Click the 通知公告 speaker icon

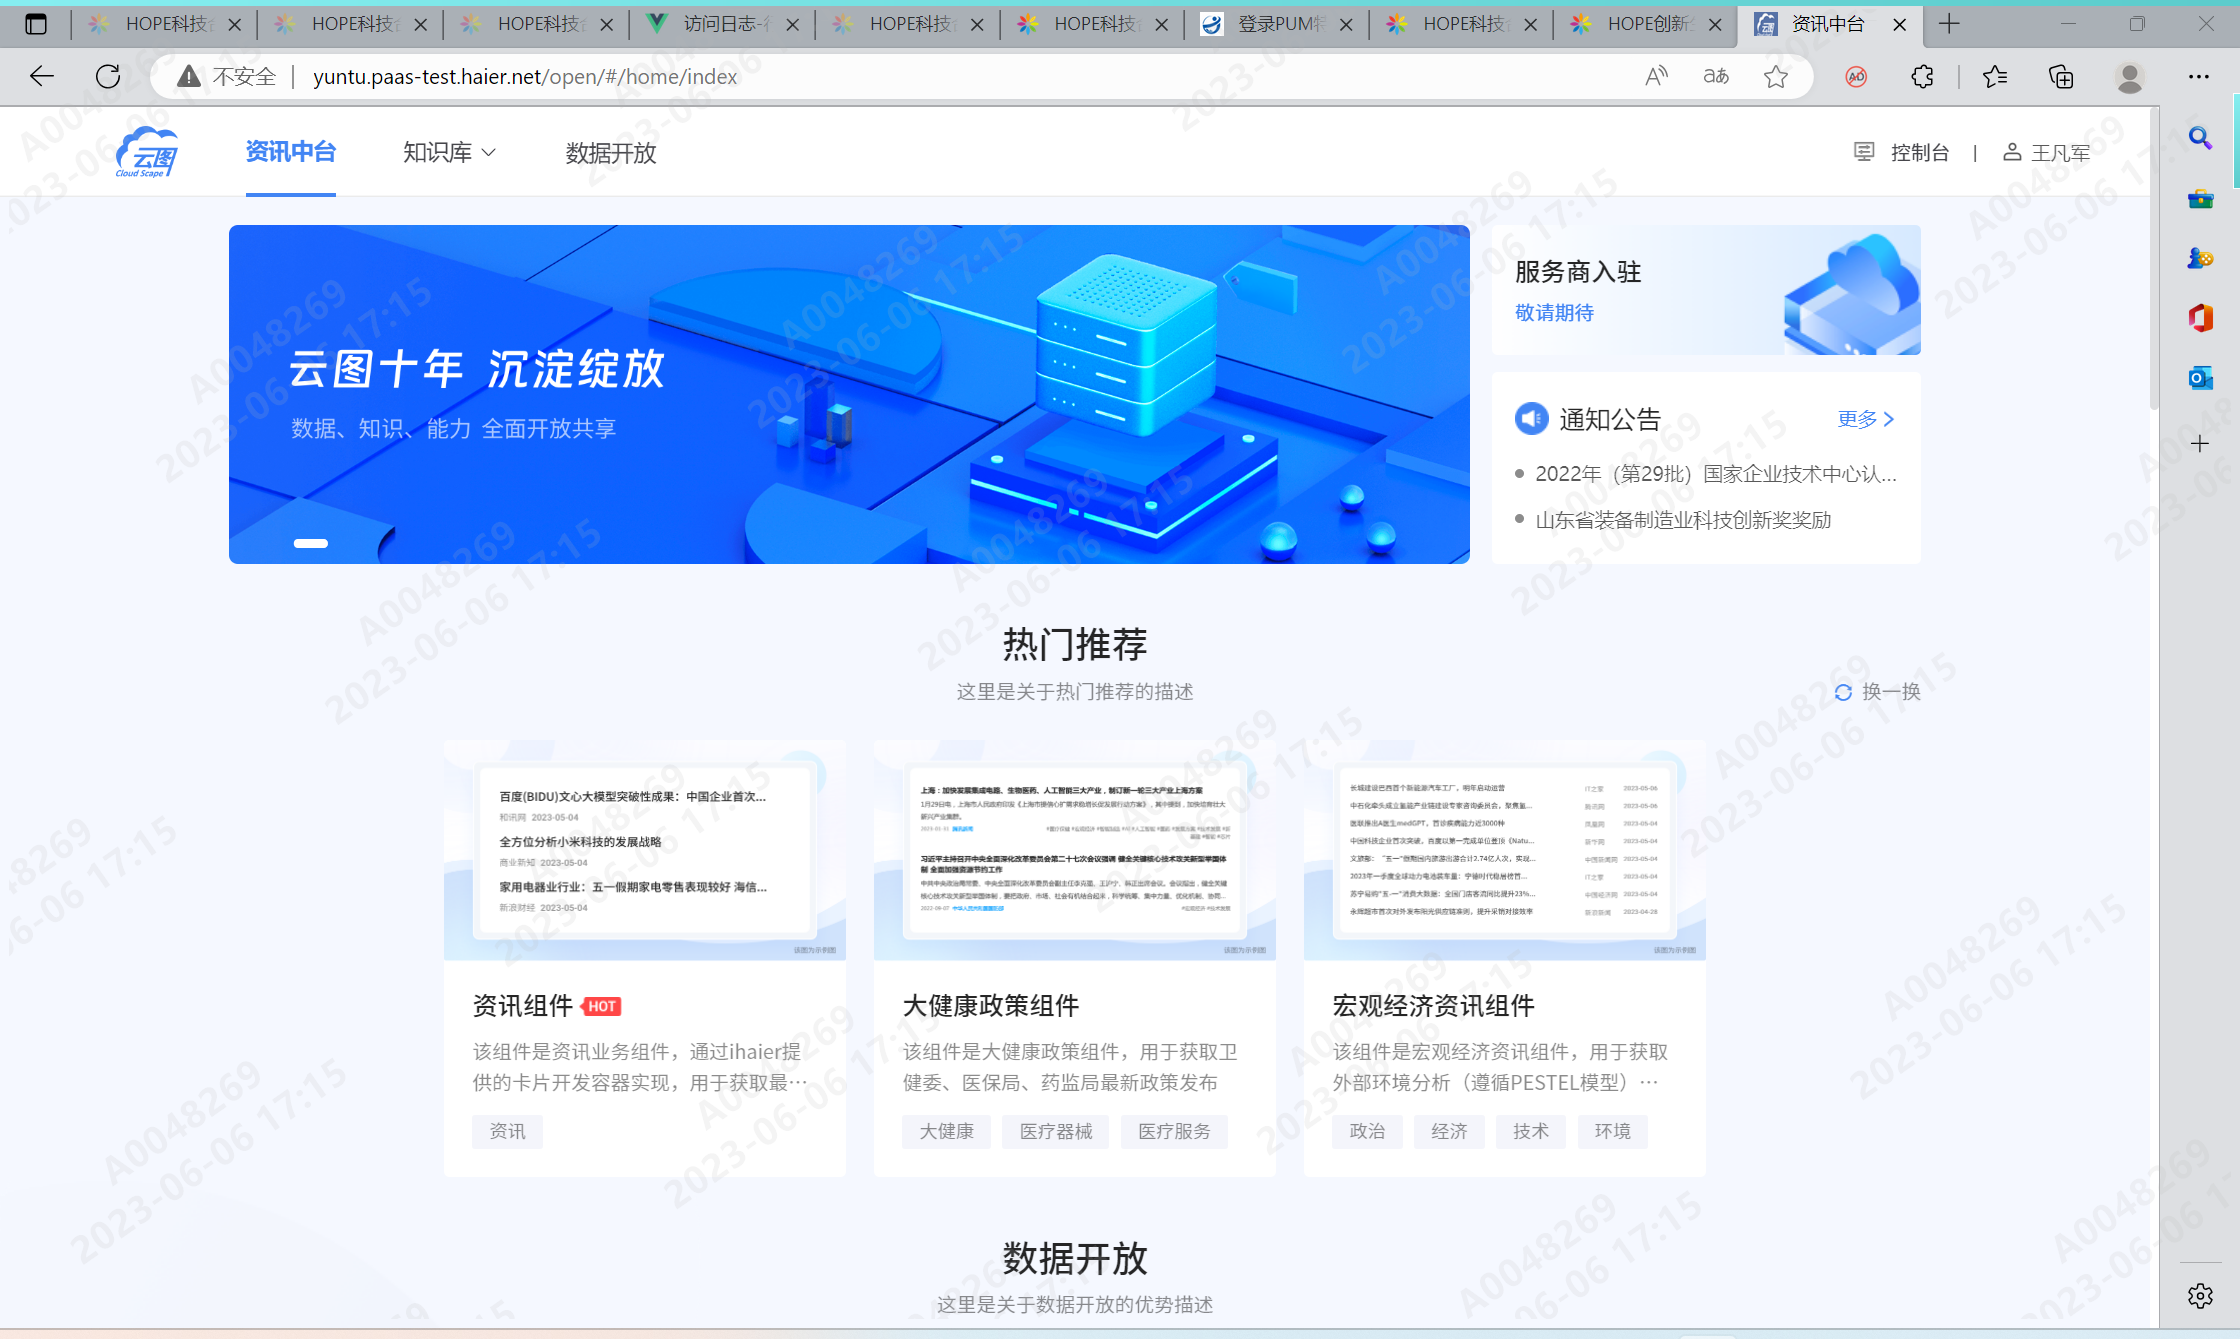1531,418
